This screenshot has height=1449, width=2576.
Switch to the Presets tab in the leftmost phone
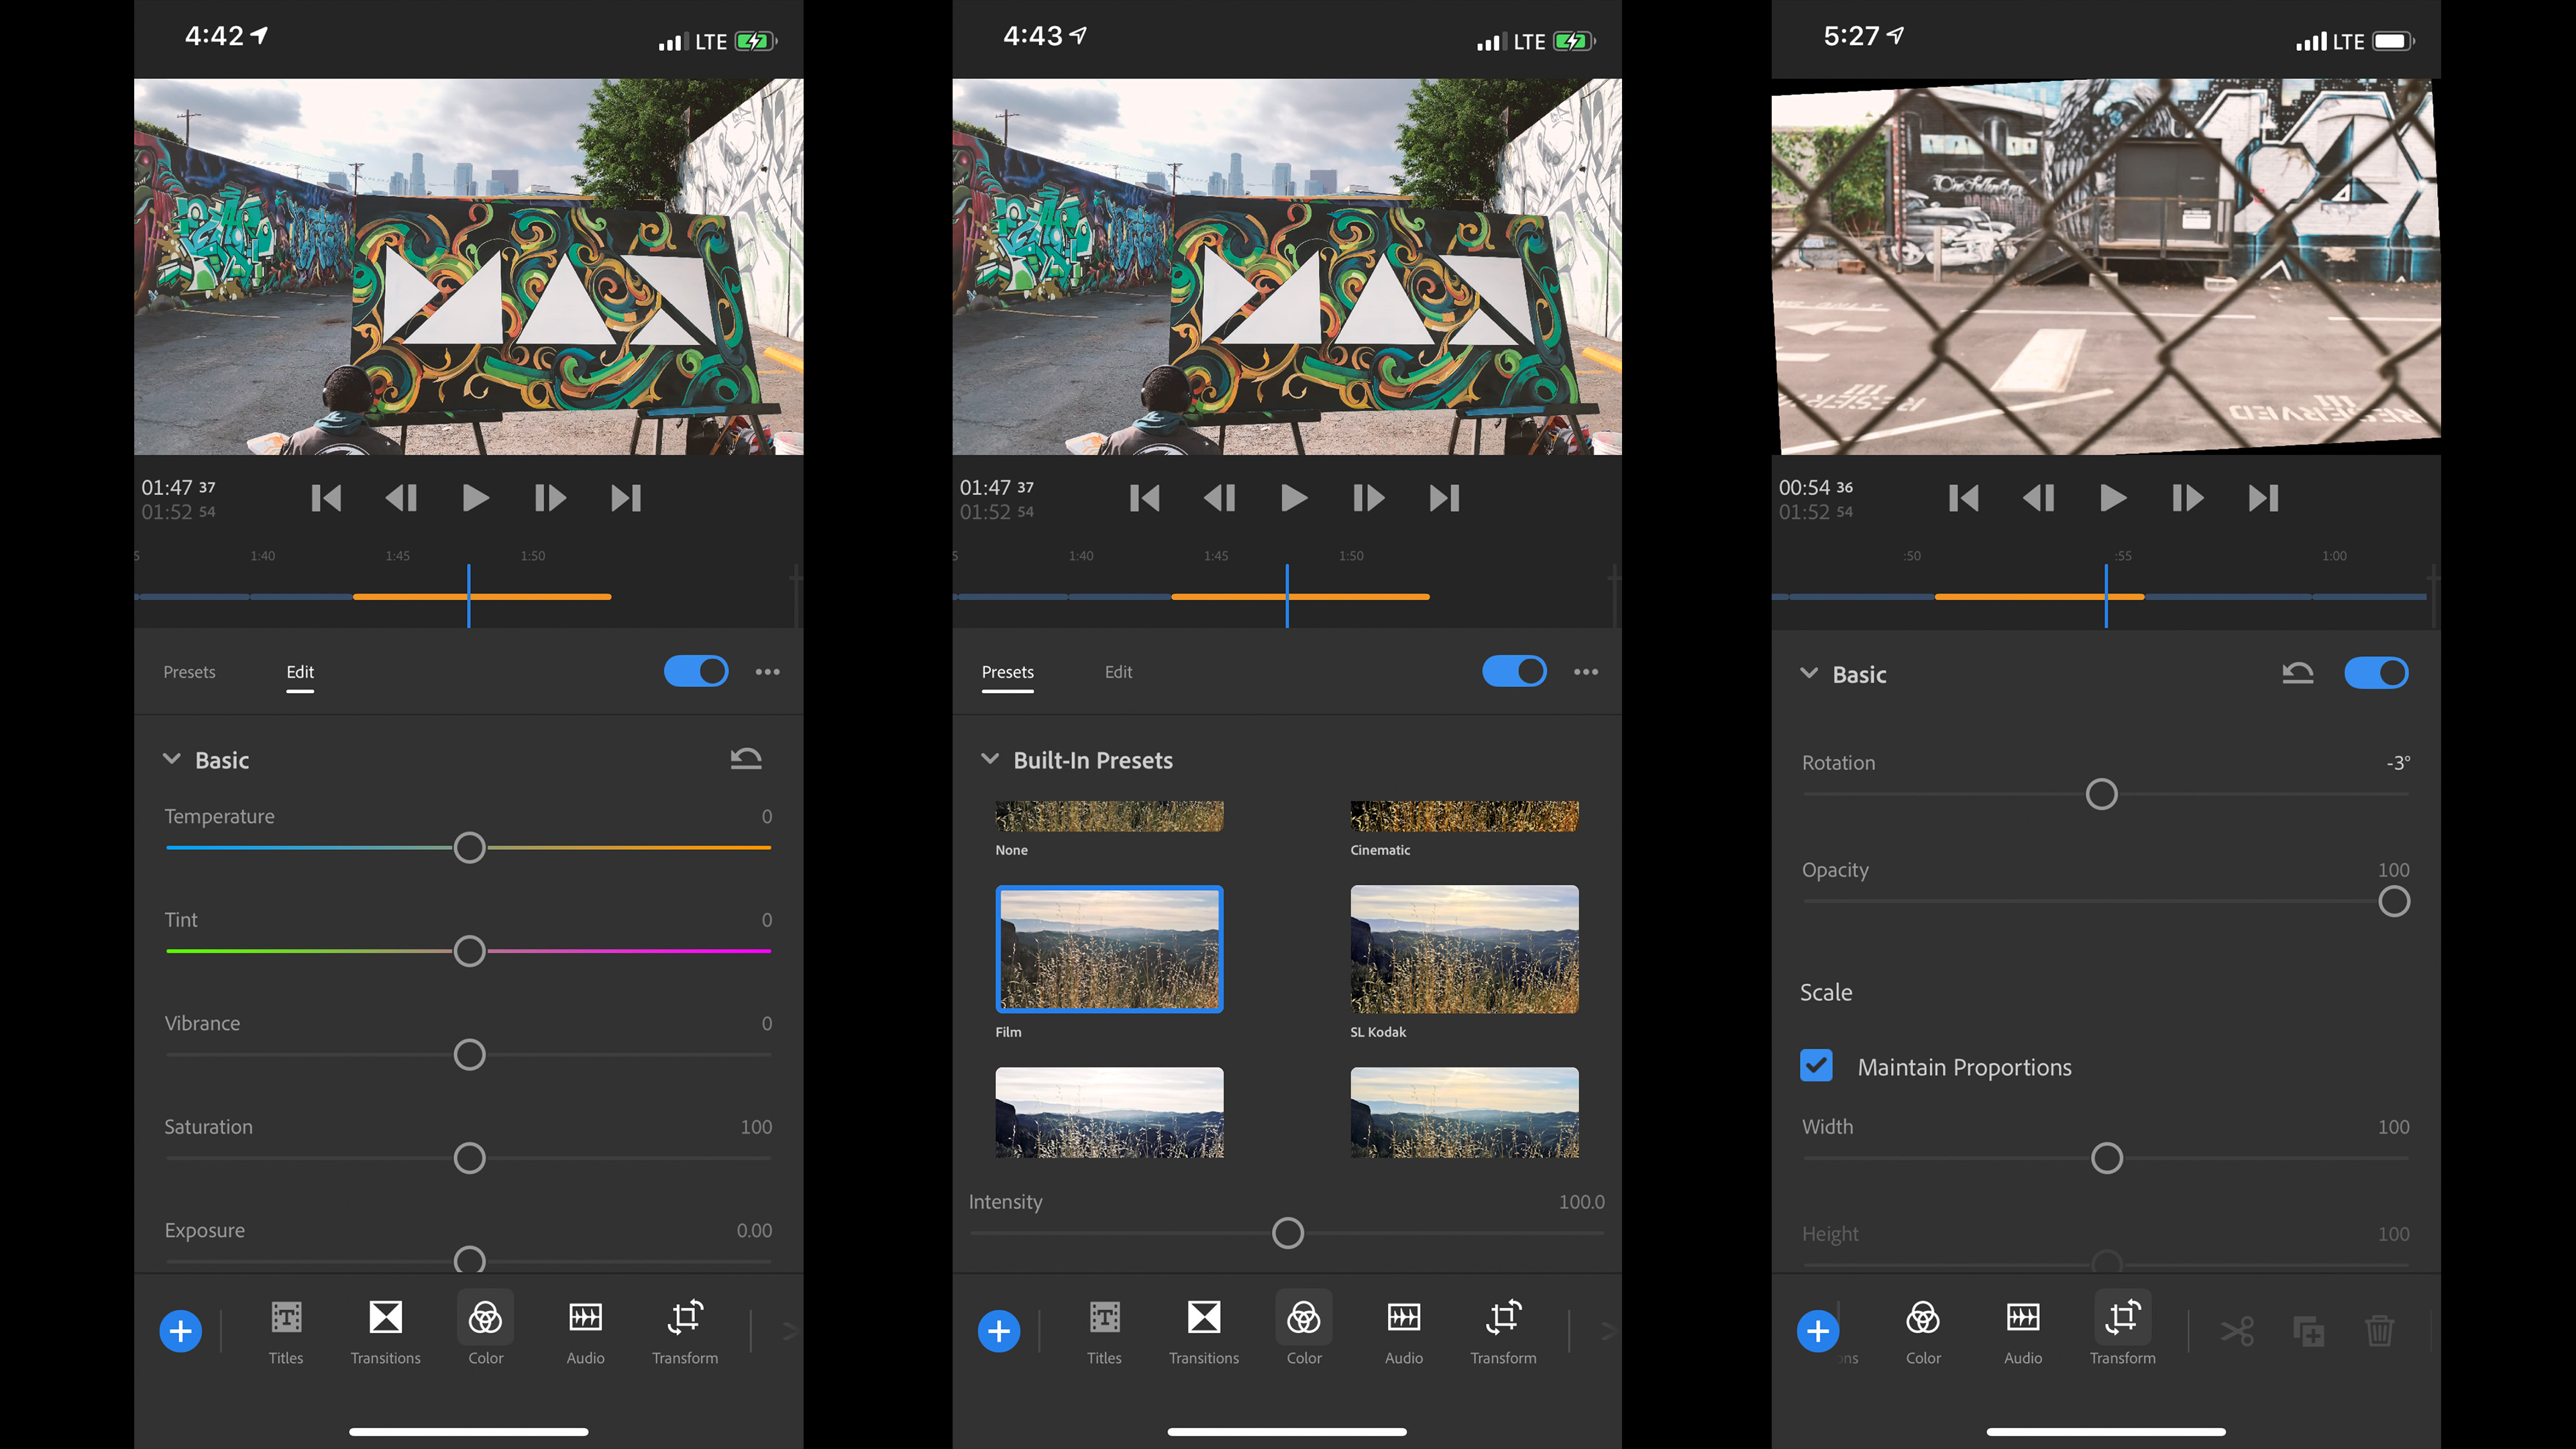click(189, 672)
